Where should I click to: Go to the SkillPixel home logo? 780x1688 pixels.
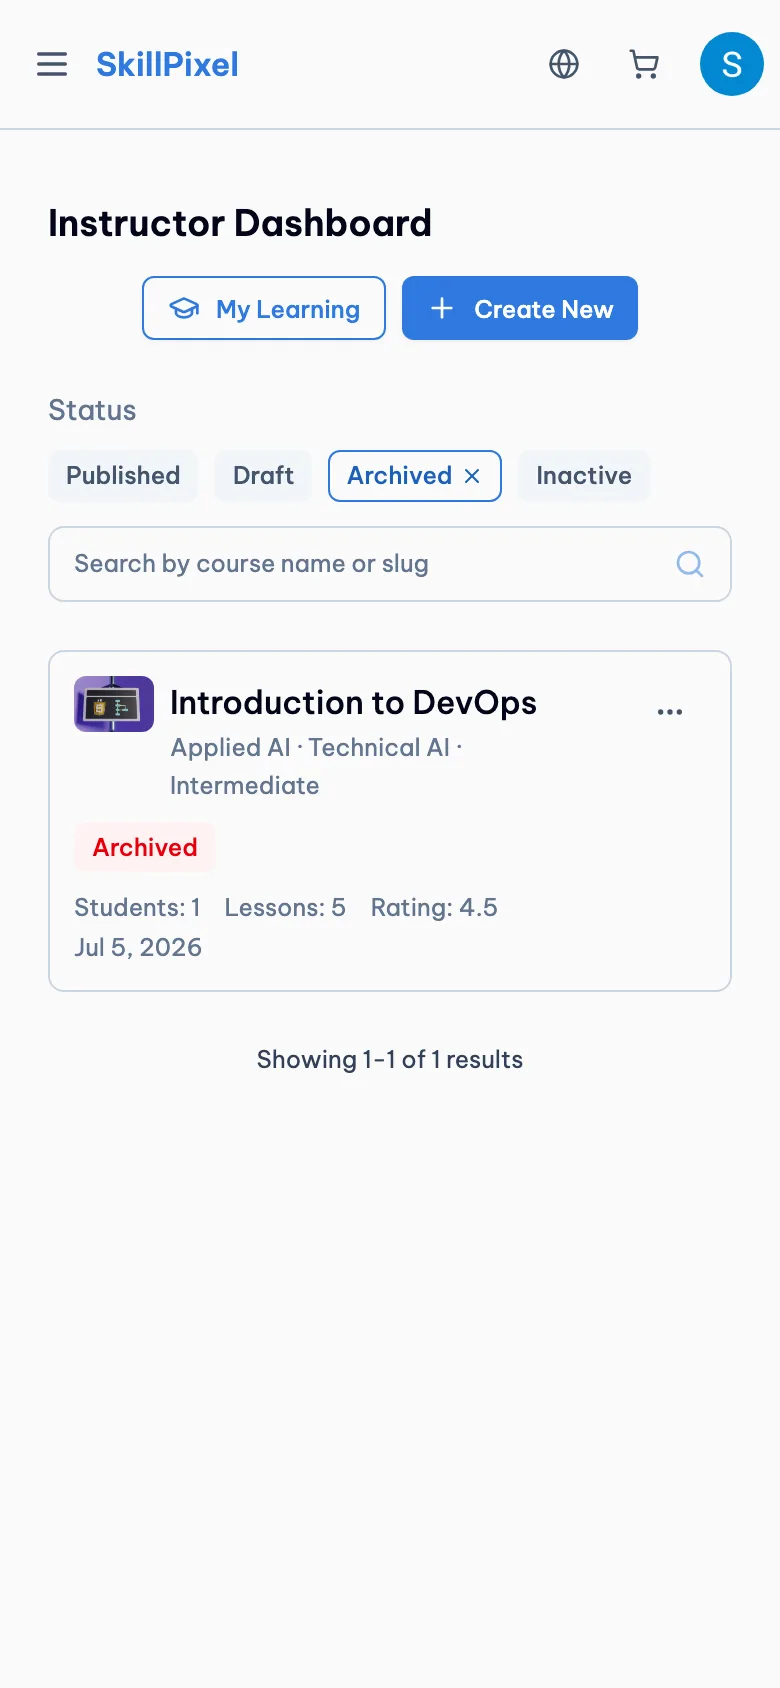point(167,64)
